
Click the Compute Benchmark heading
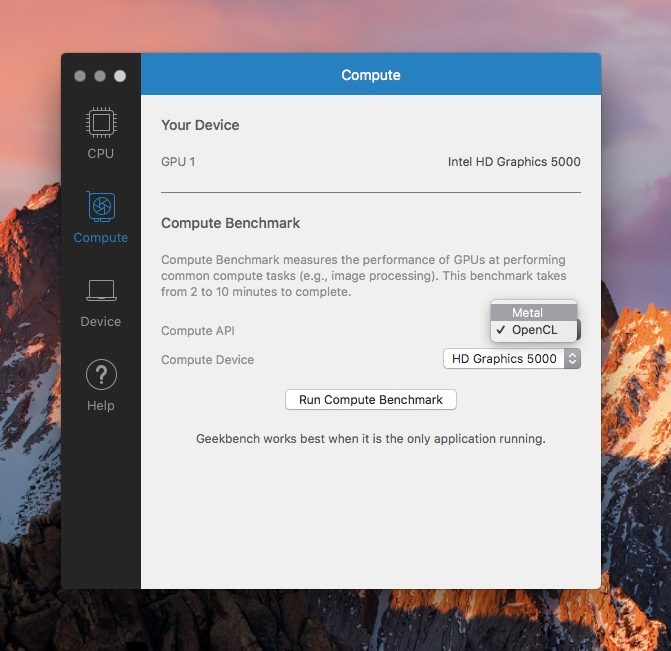click(230, 223)
